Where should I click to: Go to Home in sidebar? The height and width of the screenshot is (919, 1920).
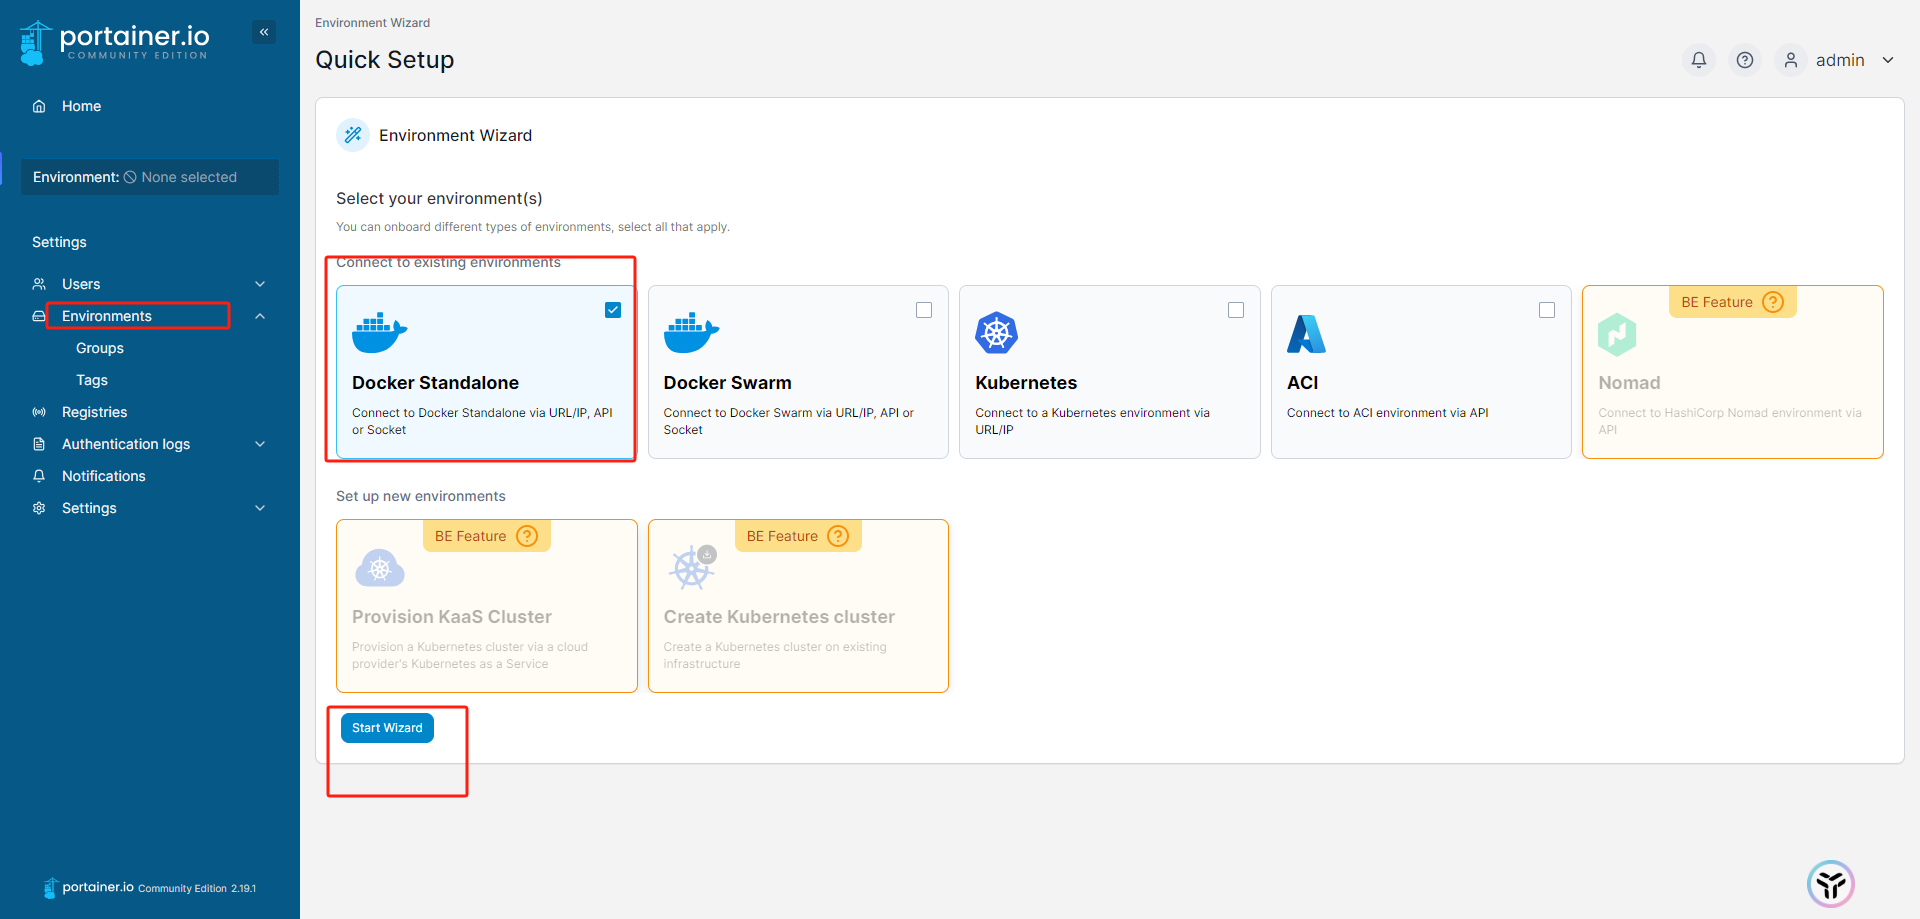tap(81, 106)
